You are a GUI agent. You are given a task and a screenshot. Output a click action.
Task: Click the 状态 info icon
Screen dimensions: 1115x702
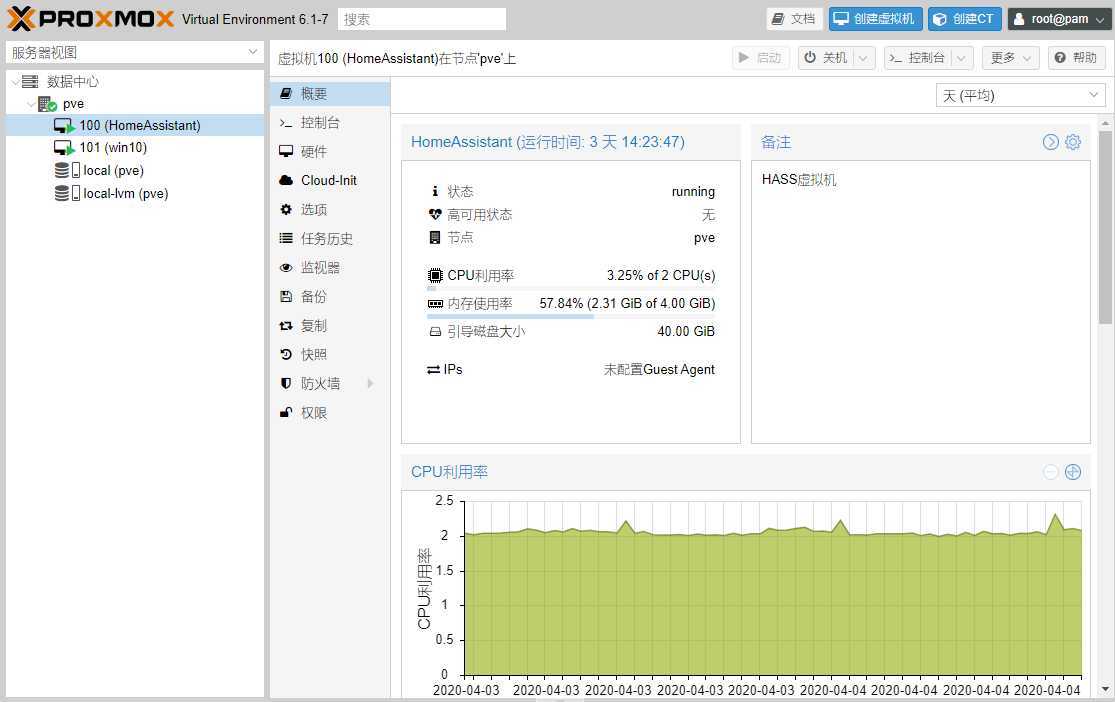point(434,191)
